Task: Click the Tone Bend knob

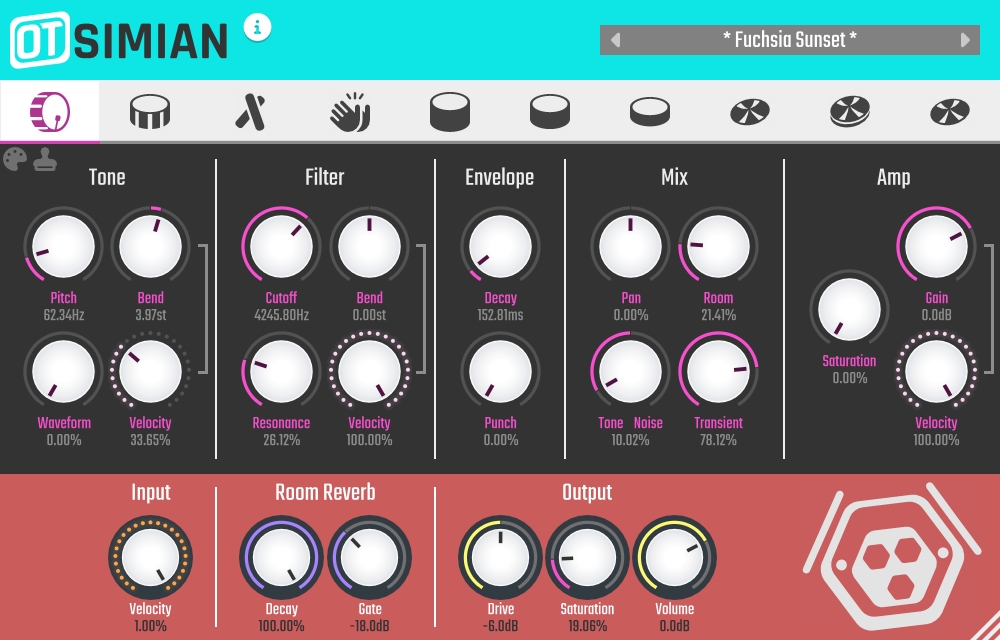Action: point(151,247)
